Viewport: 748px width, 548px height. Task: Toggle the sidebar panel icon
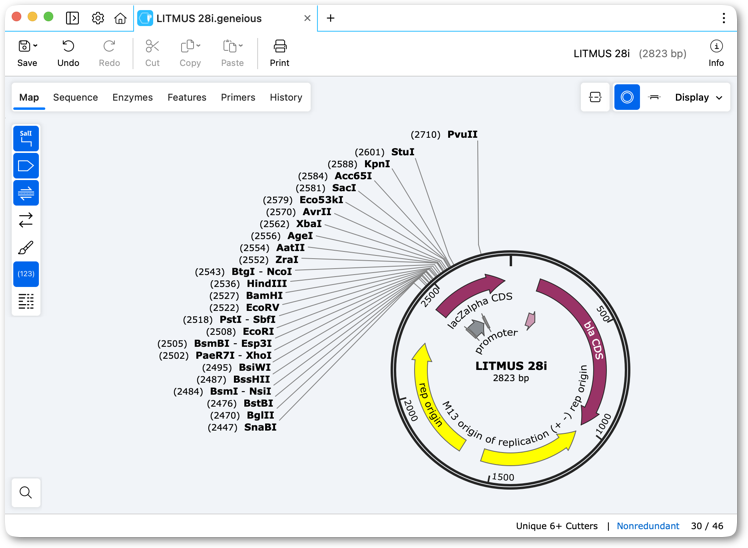[x=73, y=18]
